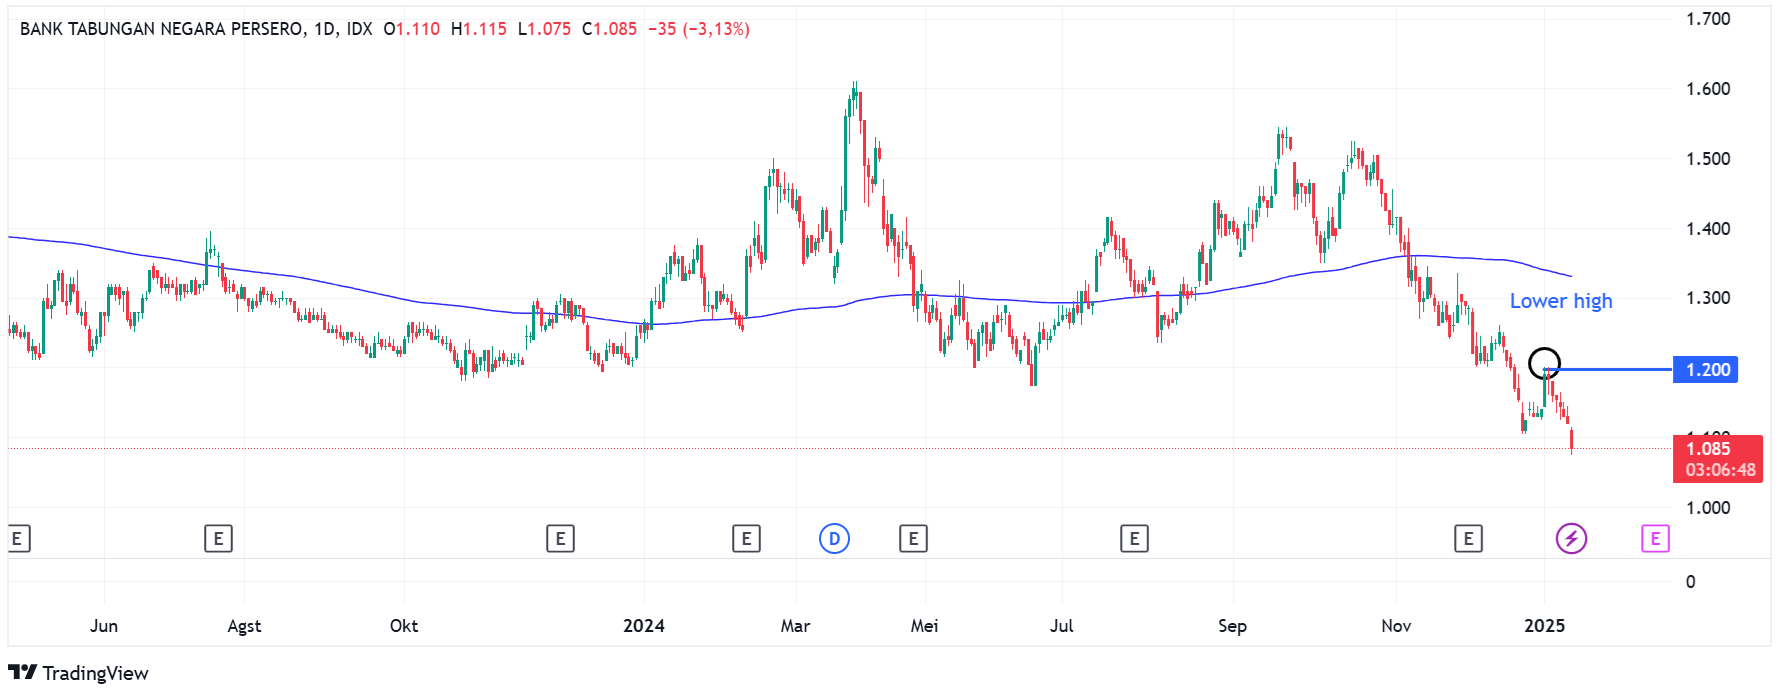
Task: Click the 1.600 price axis label
Action: tap(1708, 89)
